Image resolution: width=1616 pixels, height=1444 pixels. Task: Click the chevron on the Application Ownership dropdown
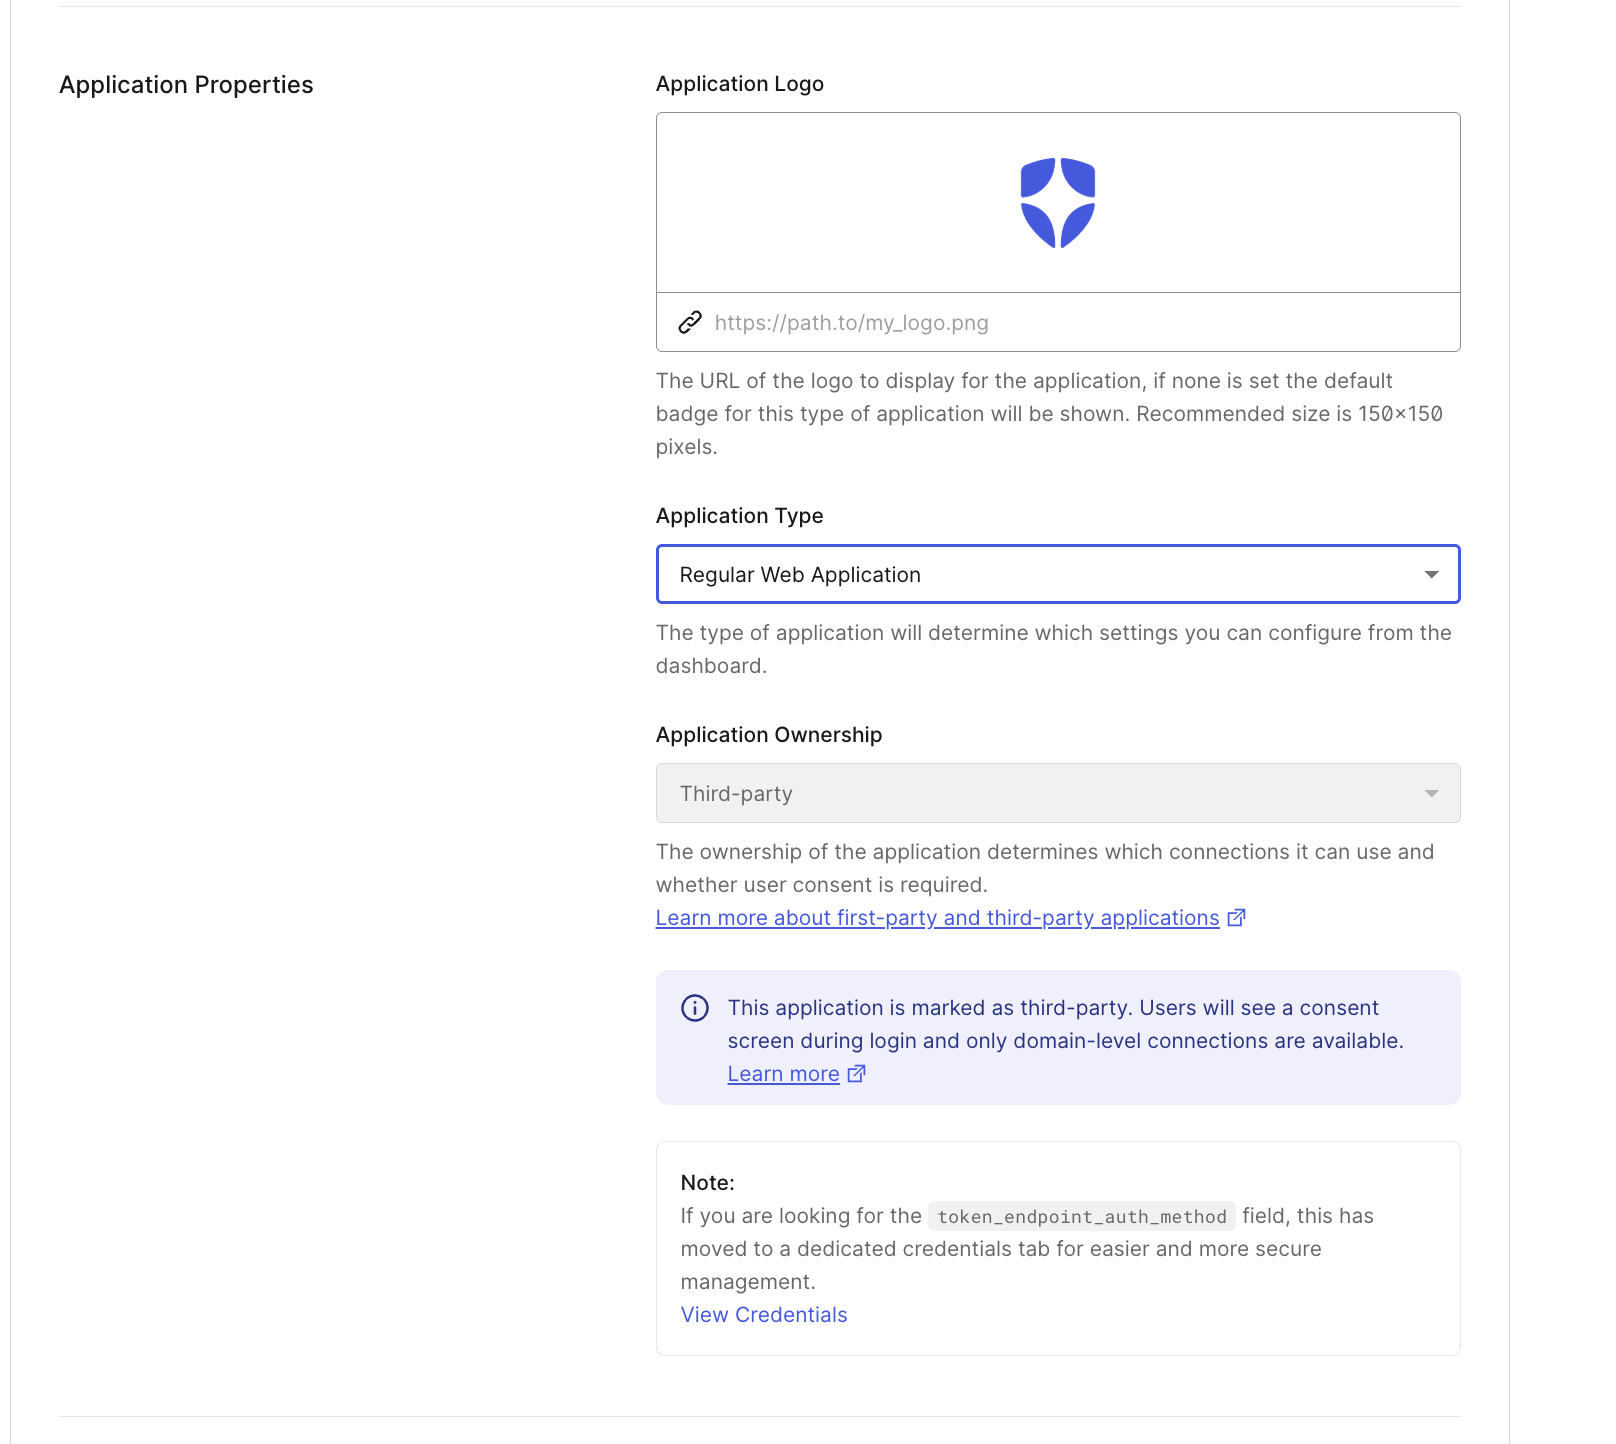click(1433, 793)
